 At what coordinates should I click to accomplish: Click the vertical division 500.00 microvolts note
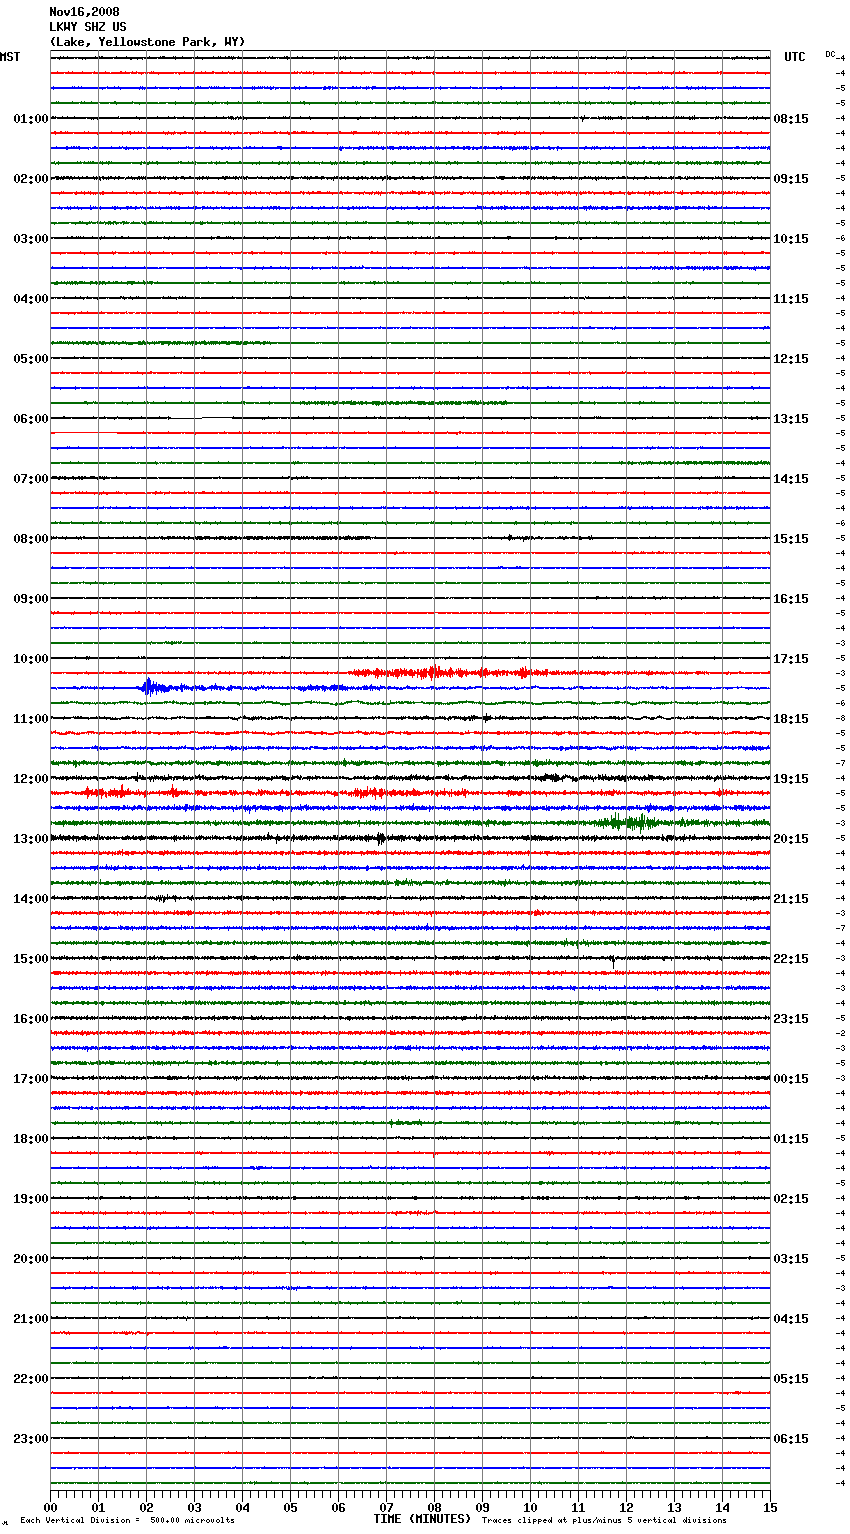click(x=127, y=1520)
